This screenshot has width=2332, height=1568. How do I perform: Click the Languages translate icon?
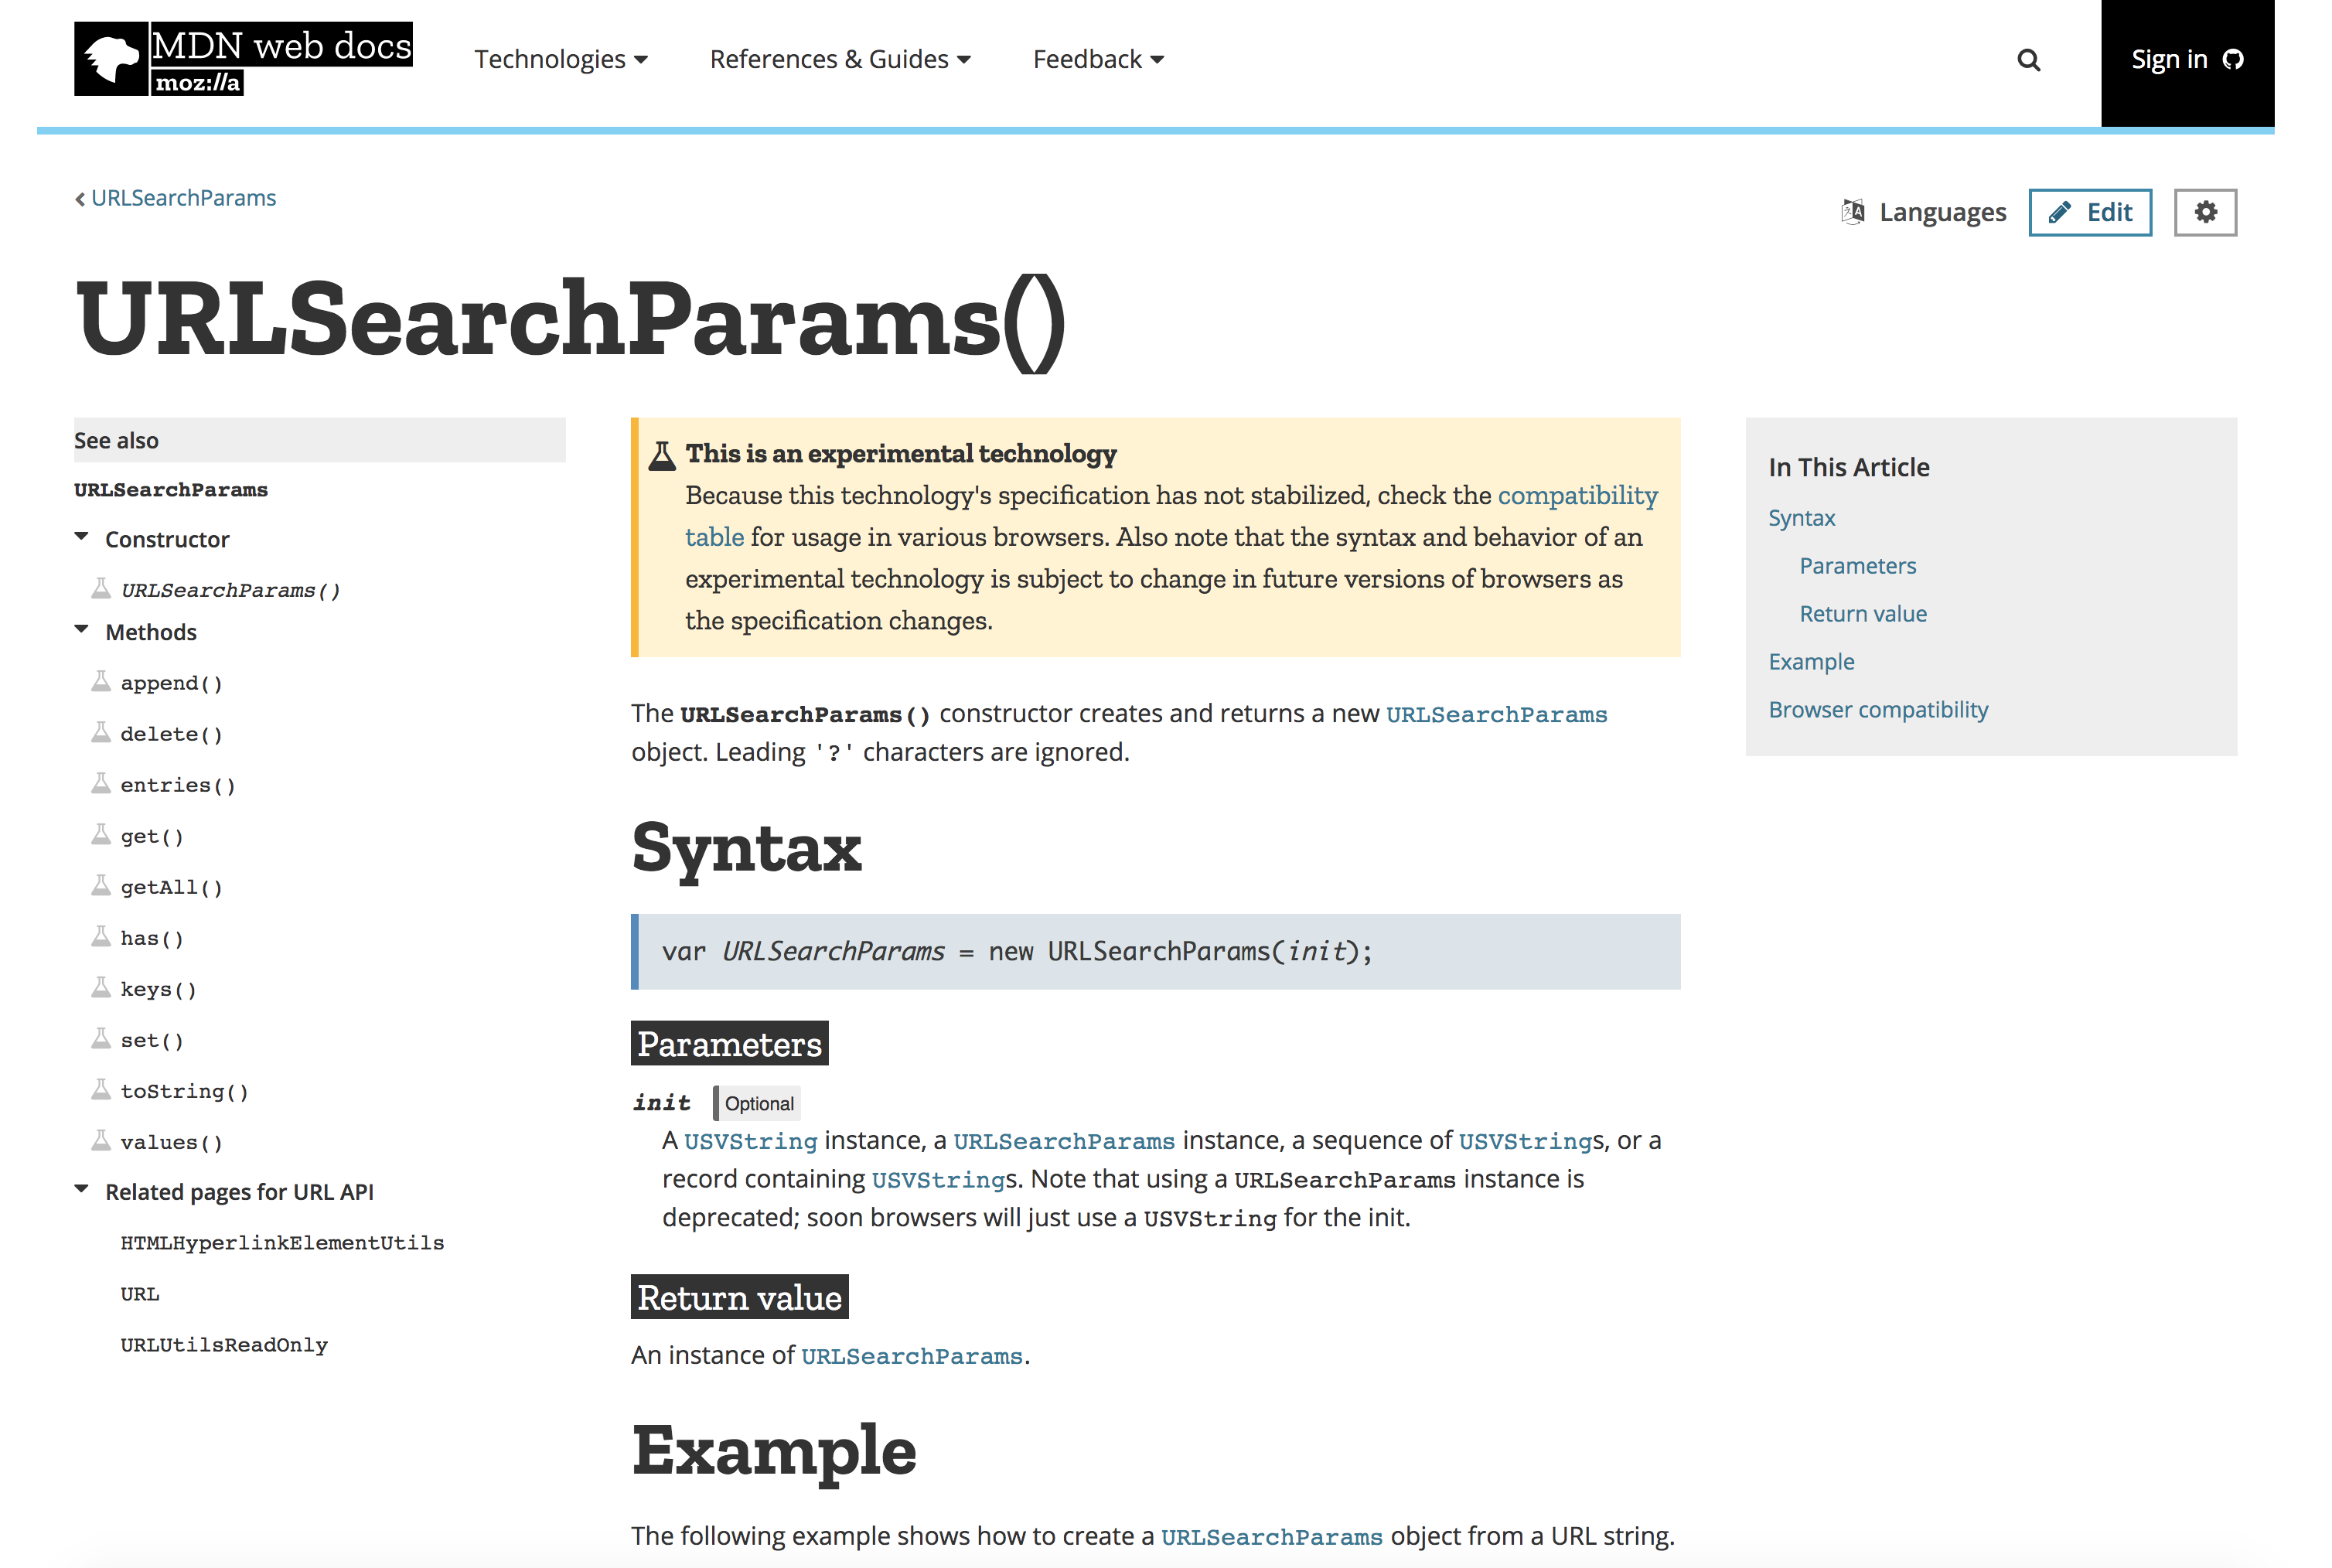[x=1853, y=212]
